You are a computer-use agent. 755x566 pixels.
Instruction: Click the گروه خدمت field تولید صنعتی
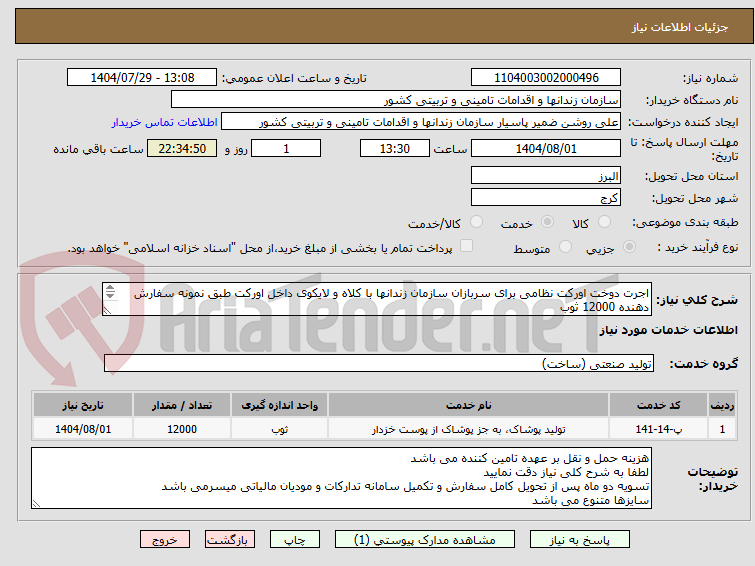[x=379, y=363]
